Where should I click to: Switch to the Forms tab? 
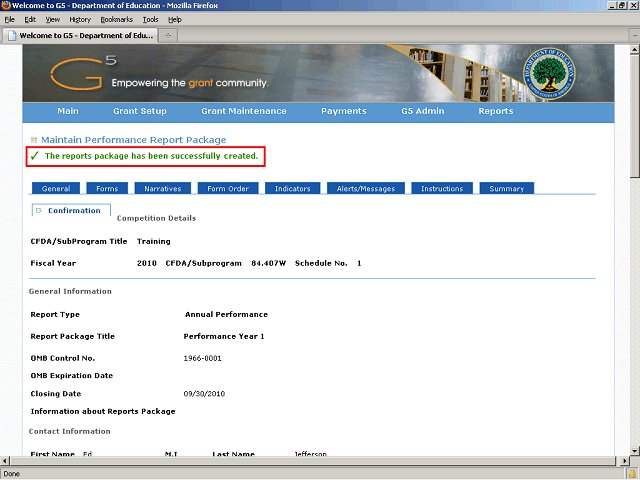tap(107, 189)
